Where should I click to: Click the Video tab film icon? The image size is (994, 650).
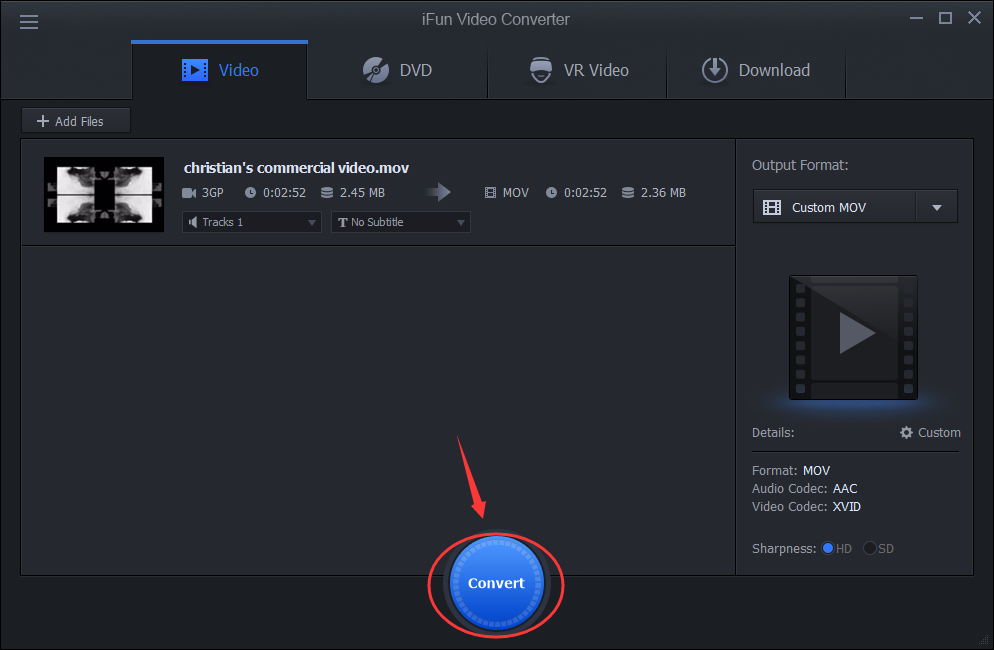(195, 70)
